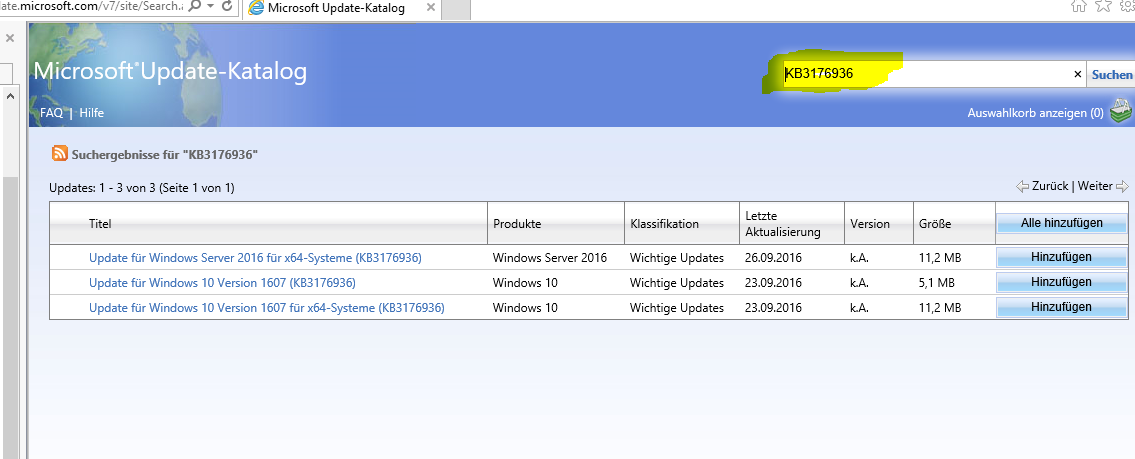Clear the search box with the X
1135x459 pixels.
[x=1077, y=74]
